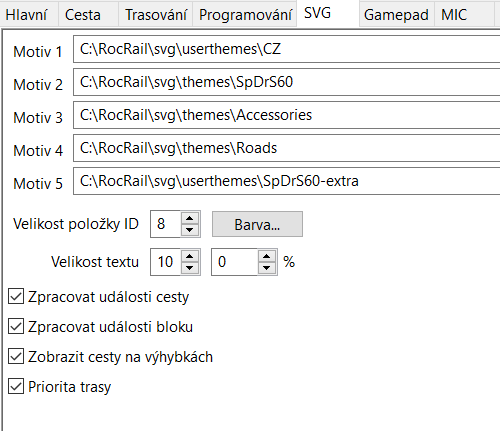The image size is (500, 431).
Task: Uncheck Priorita trasy option
Action: tap(16, 387)
